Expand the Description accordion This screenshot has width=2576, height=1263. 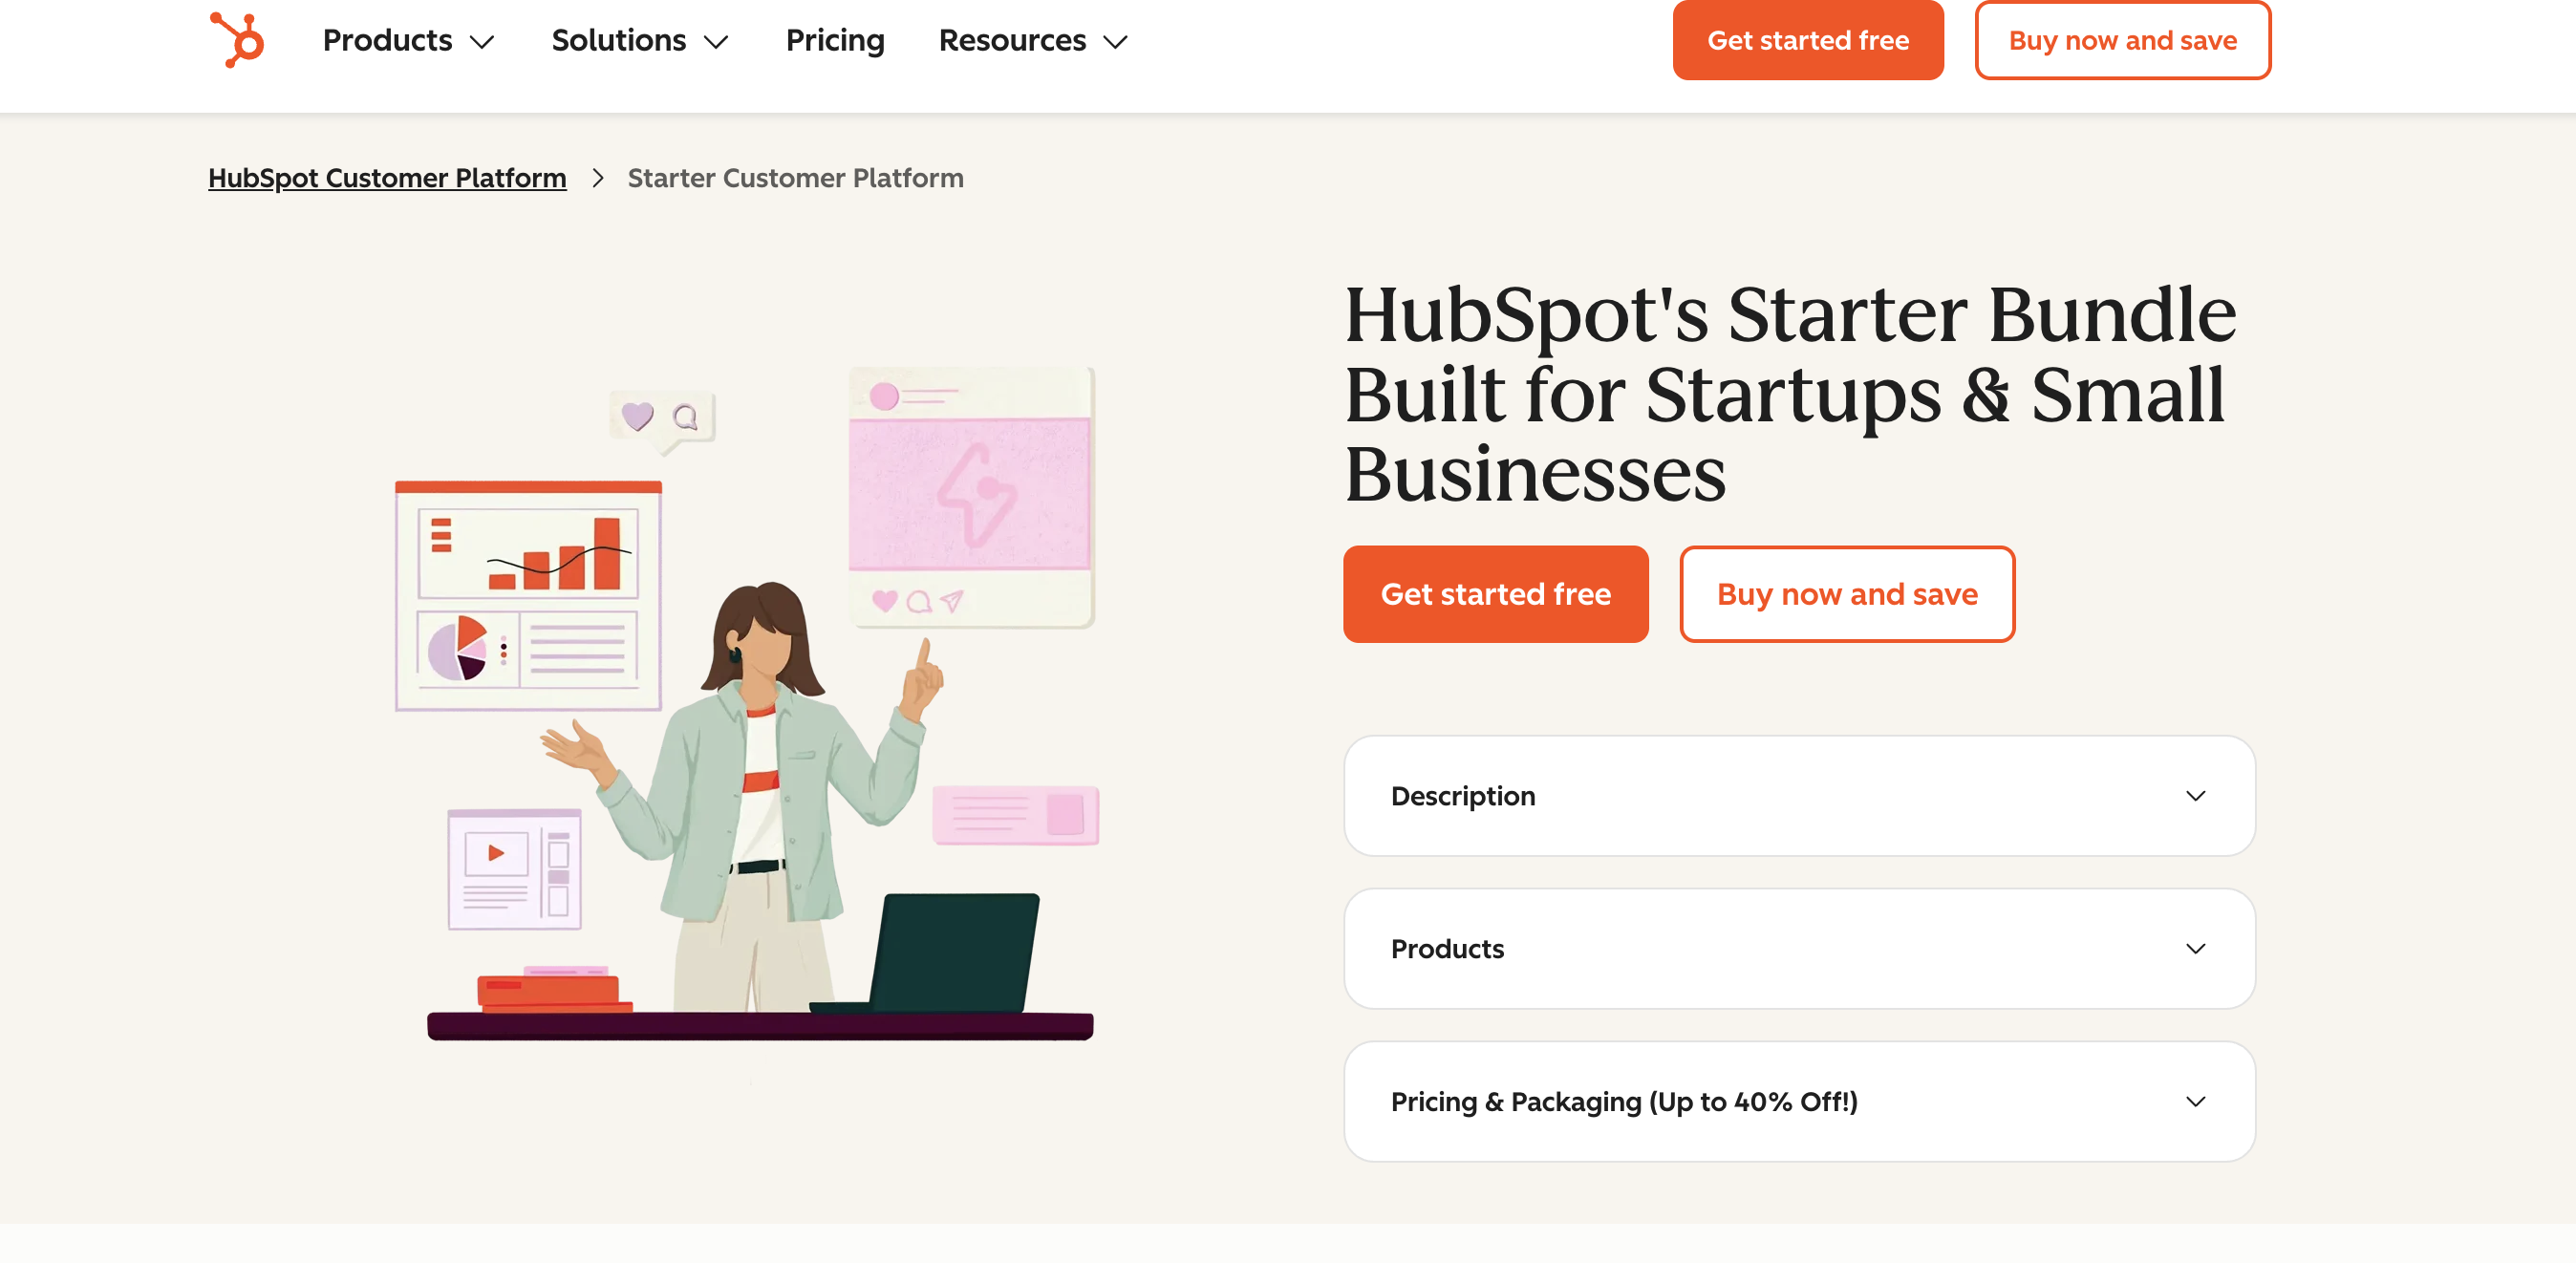coord(1463,796)
